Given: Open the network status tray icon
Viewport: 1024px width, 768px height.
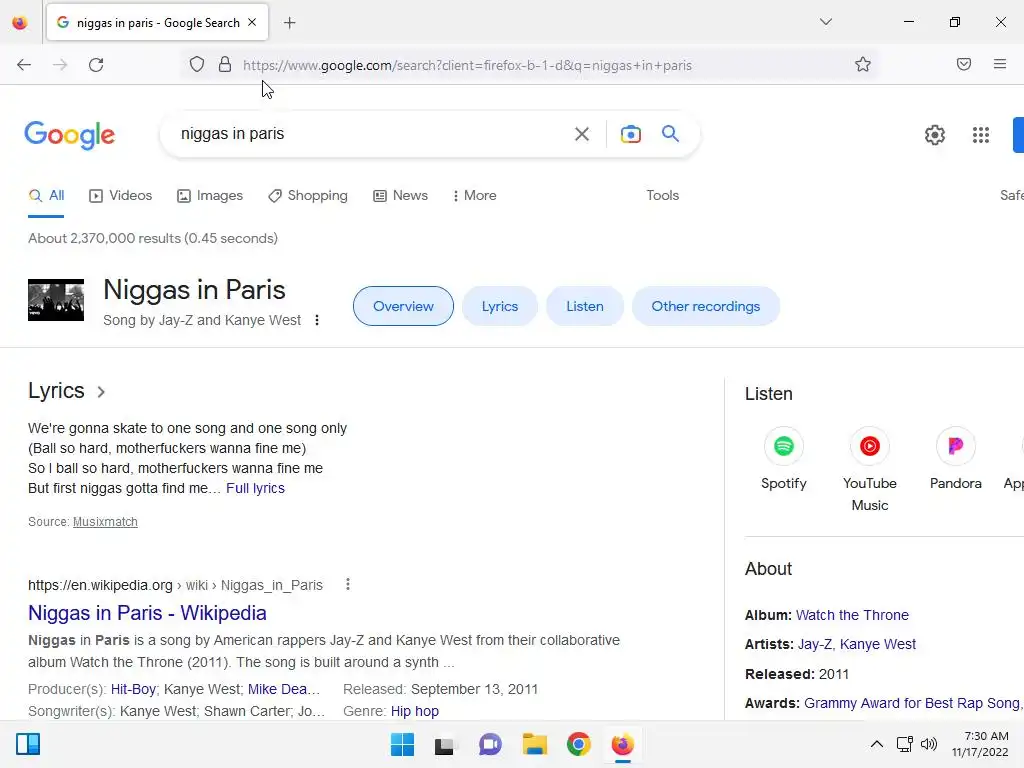Looking at the screenshot, I should click(x=904, y=744).
